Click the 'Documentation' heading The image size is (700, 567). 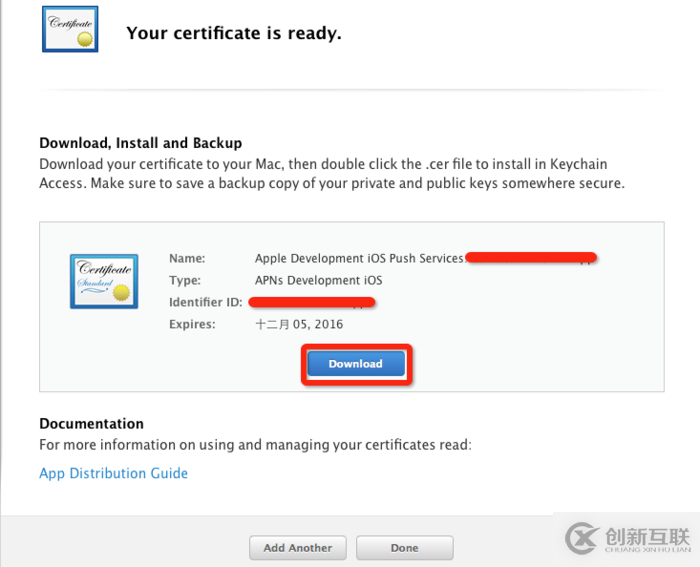92,424
